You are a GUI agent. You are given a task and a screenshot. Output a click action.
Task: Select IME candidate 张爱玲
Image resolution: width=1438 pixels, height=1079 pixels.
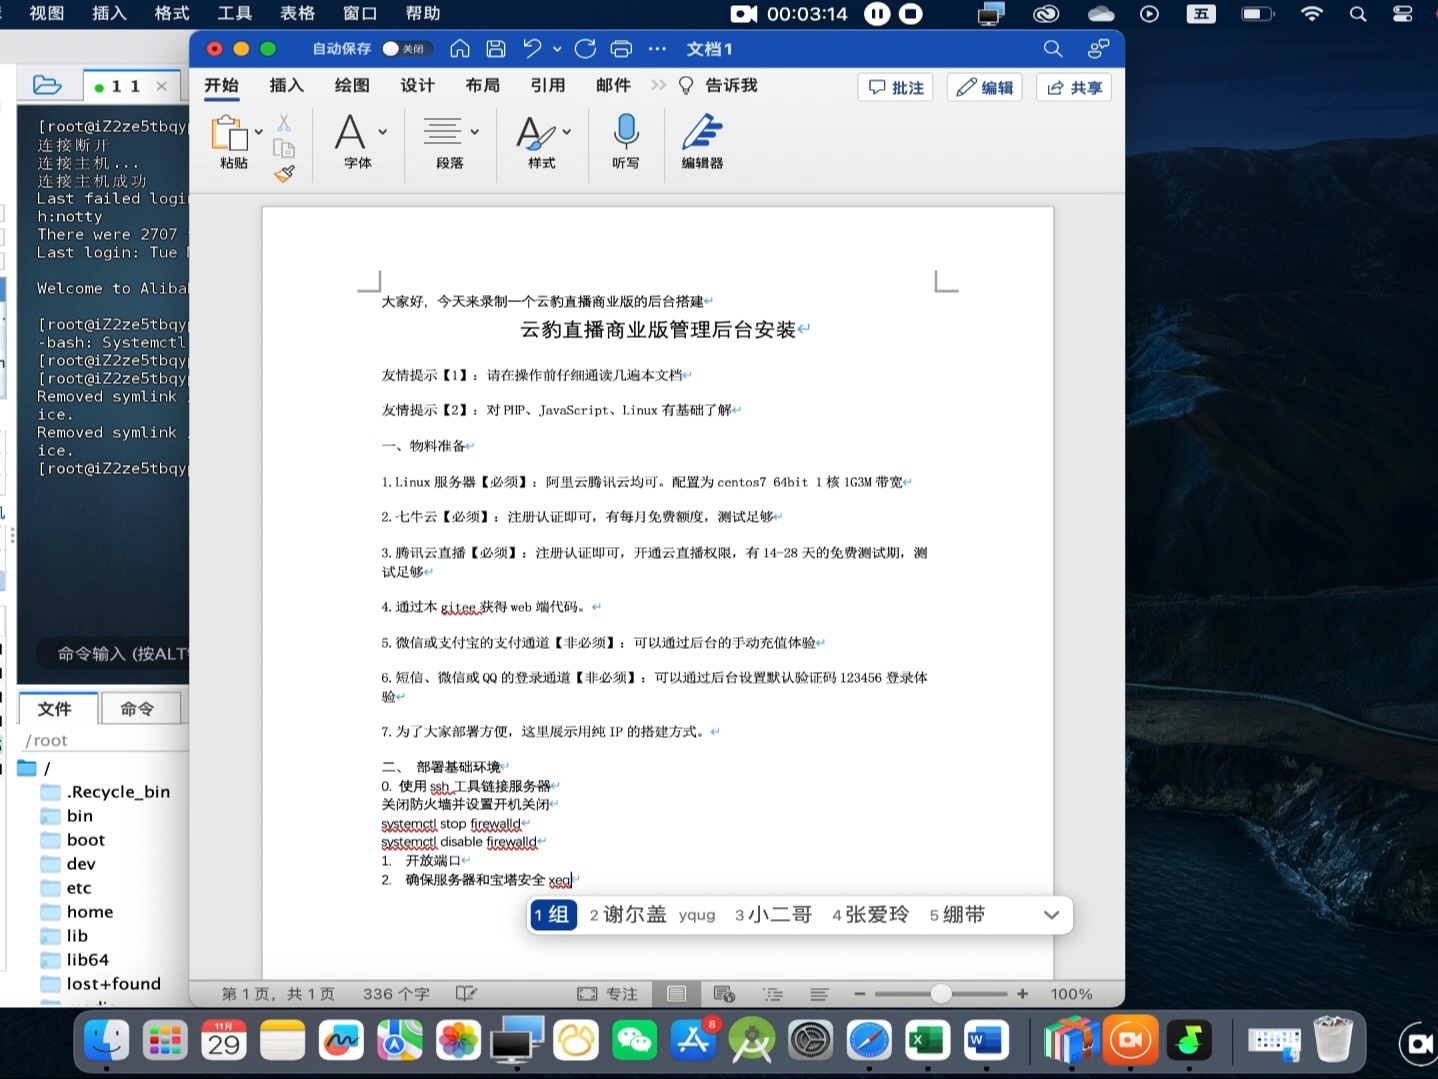coord(870,915)
